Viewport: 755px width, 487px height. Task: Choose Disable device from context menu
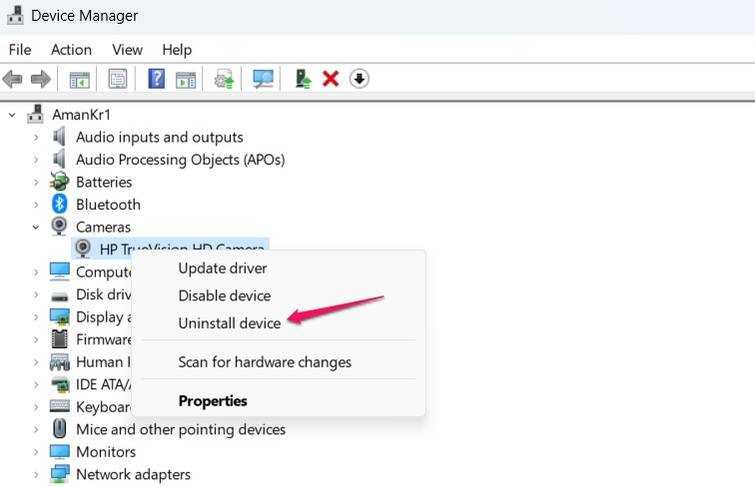[224, 295]
